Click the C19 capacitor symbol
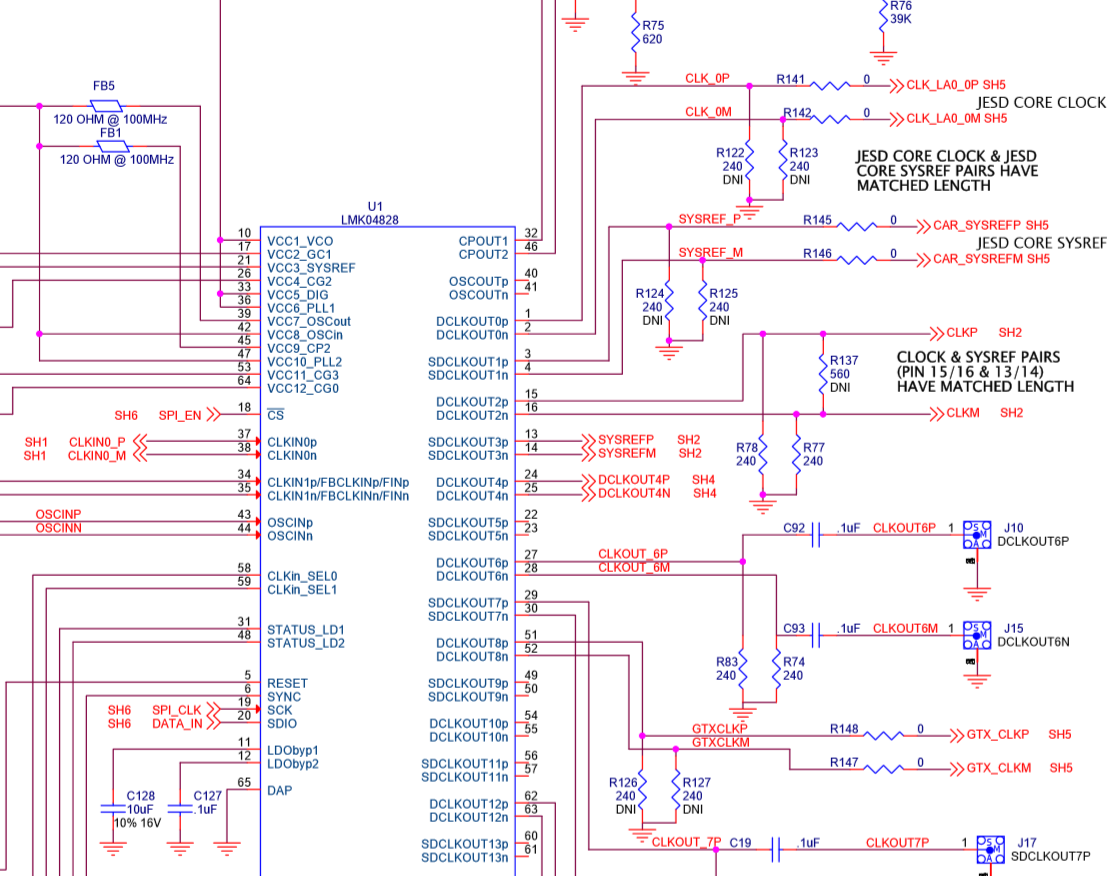Screen dimensions: 1116x876 (776, 849)
